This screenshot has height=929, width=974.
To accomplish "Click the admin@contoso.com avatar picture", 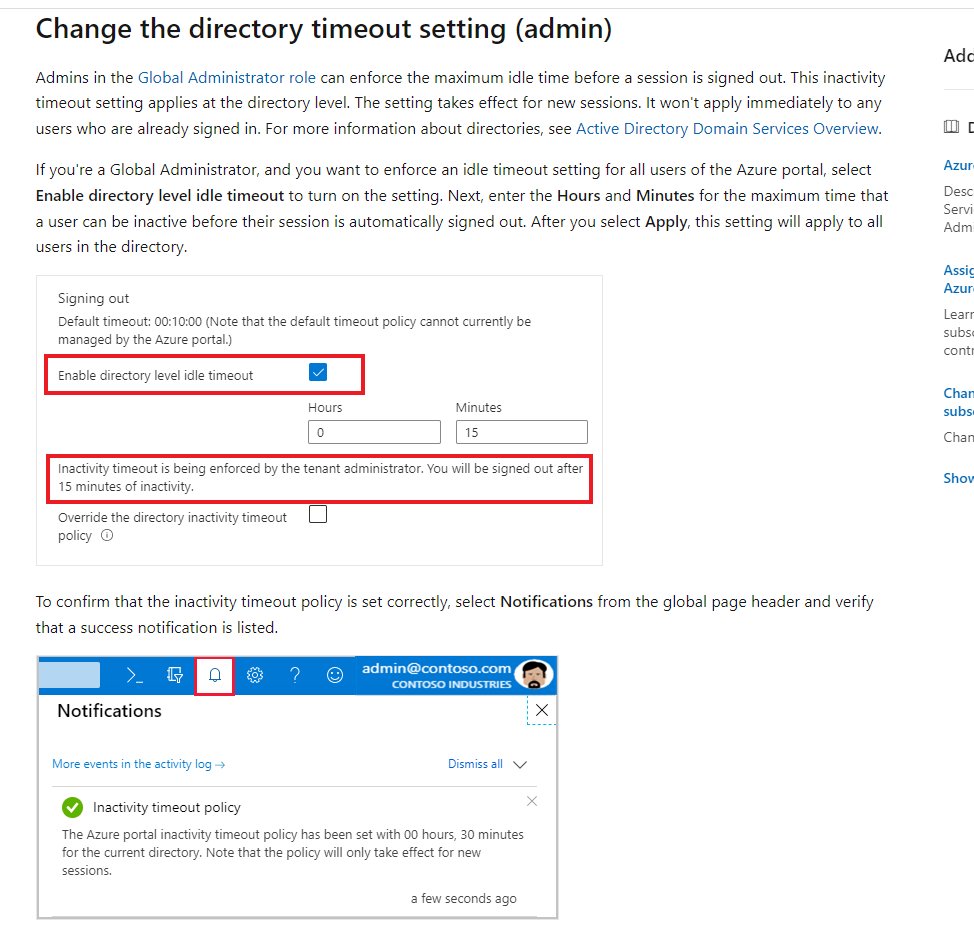I will pos(534,674).
